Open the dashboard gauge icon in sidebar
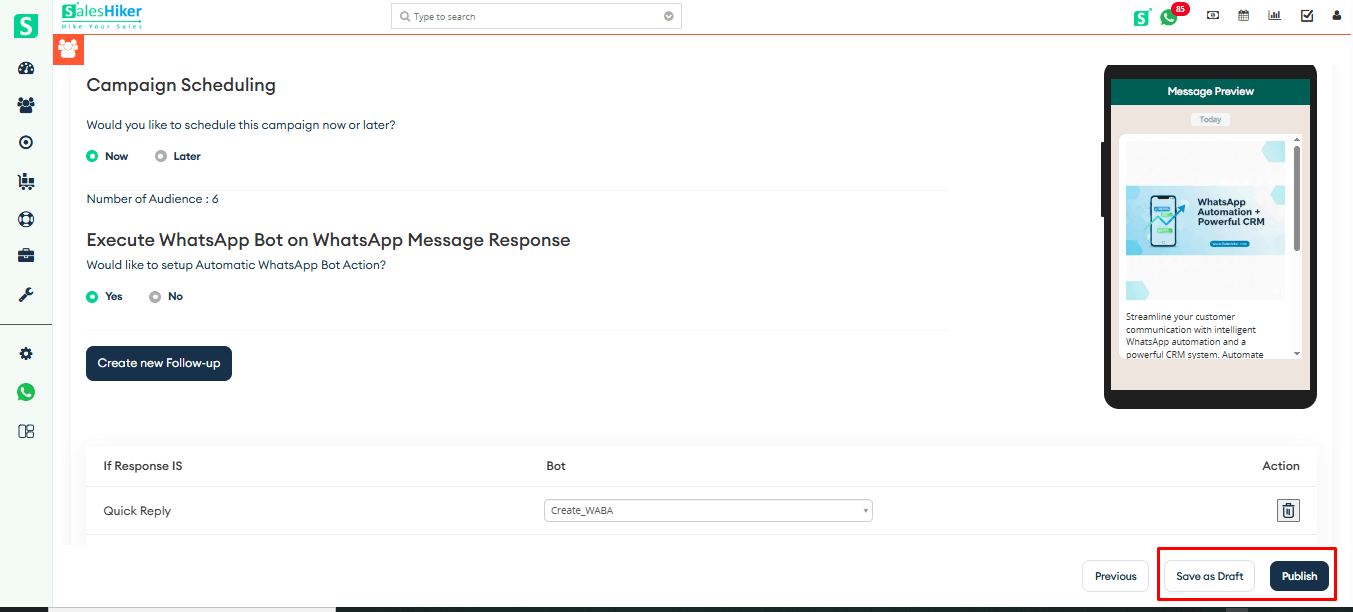The height and width of the screenshot is (612, 1353). coord(26,68)
